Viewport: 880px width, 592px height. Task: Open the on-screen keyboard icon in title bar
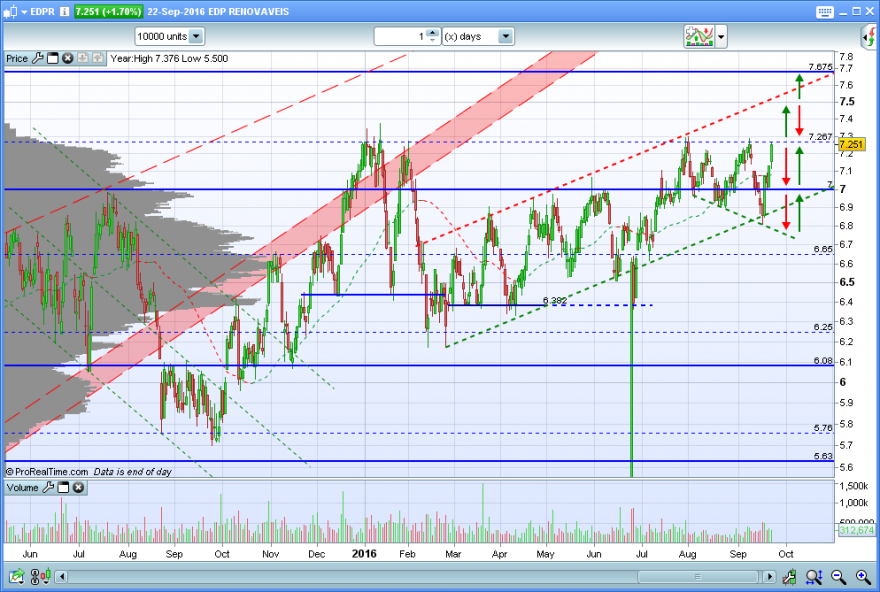824,12
